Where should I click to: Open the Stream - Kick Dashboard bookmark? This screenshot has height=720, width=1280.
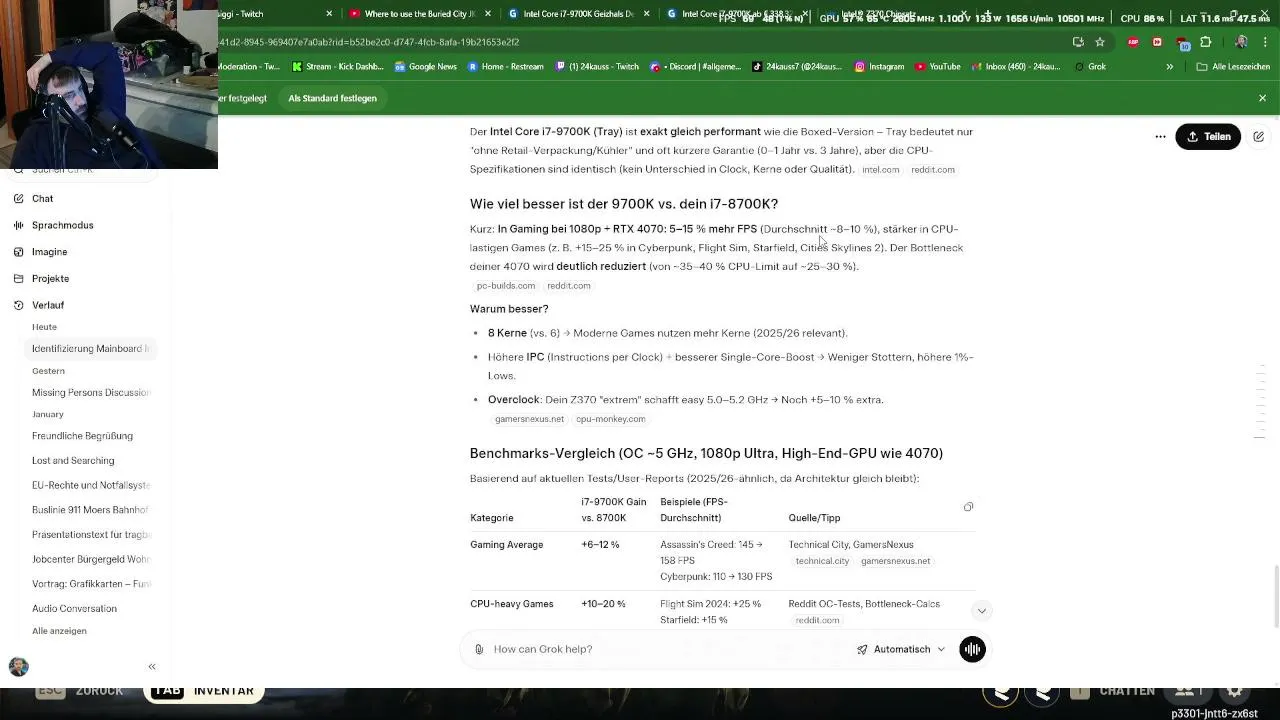[337, 67]
